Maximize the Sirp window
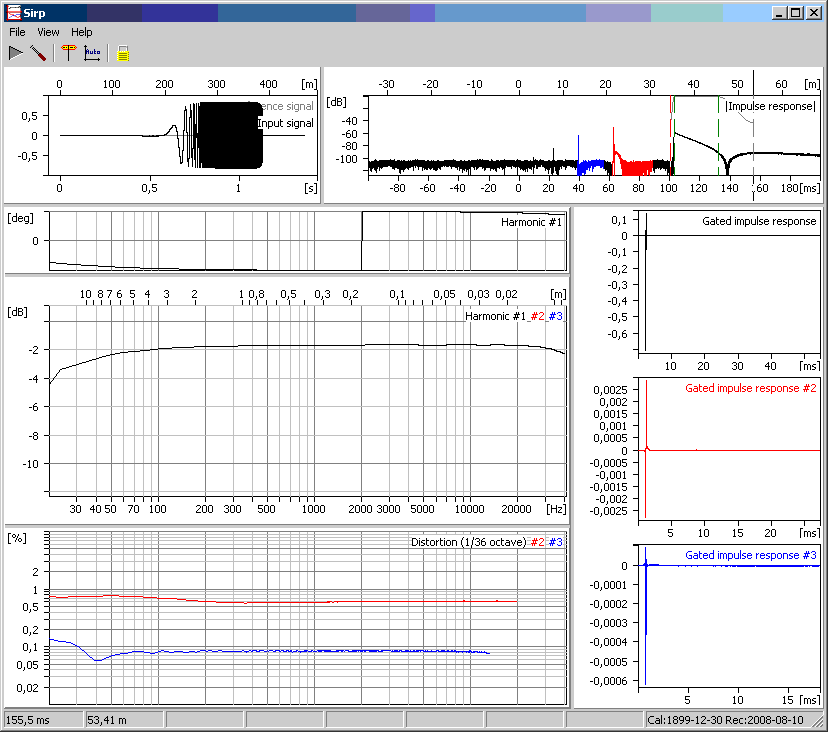The width and height of the screenshot is (828, 732). (796, 13)
